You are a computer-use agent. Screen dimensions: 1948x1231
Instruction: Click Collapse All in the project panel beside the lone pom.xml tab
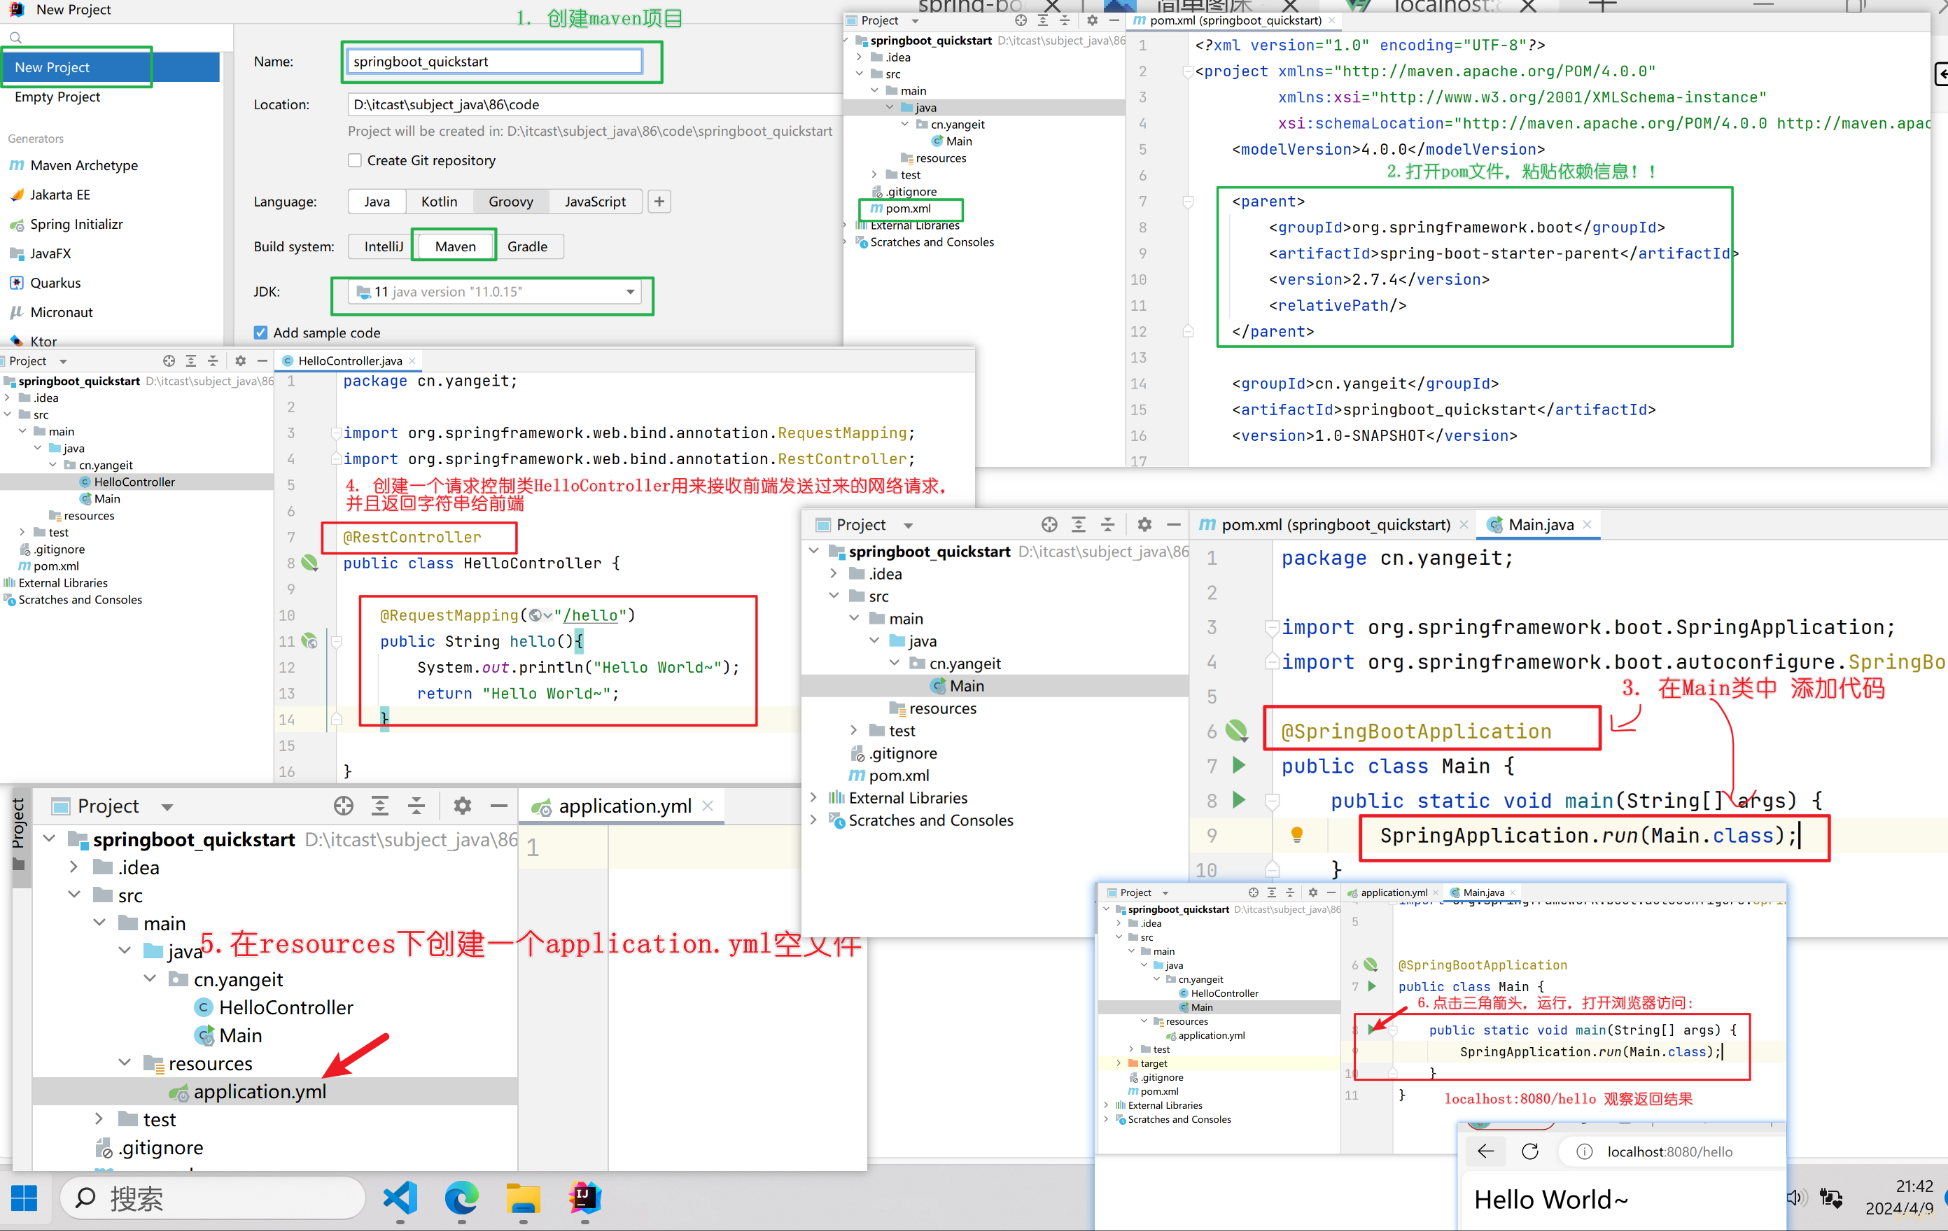[x=1064, y=20]
